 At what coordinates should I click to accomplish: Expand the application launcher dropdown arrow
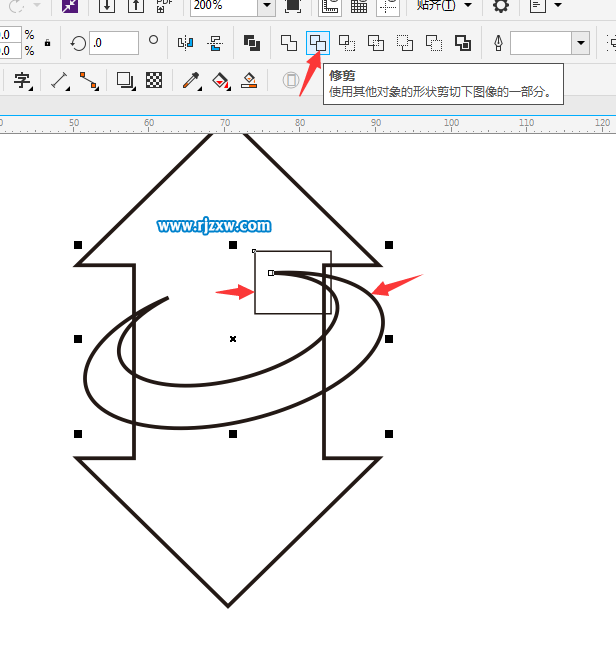558,5
